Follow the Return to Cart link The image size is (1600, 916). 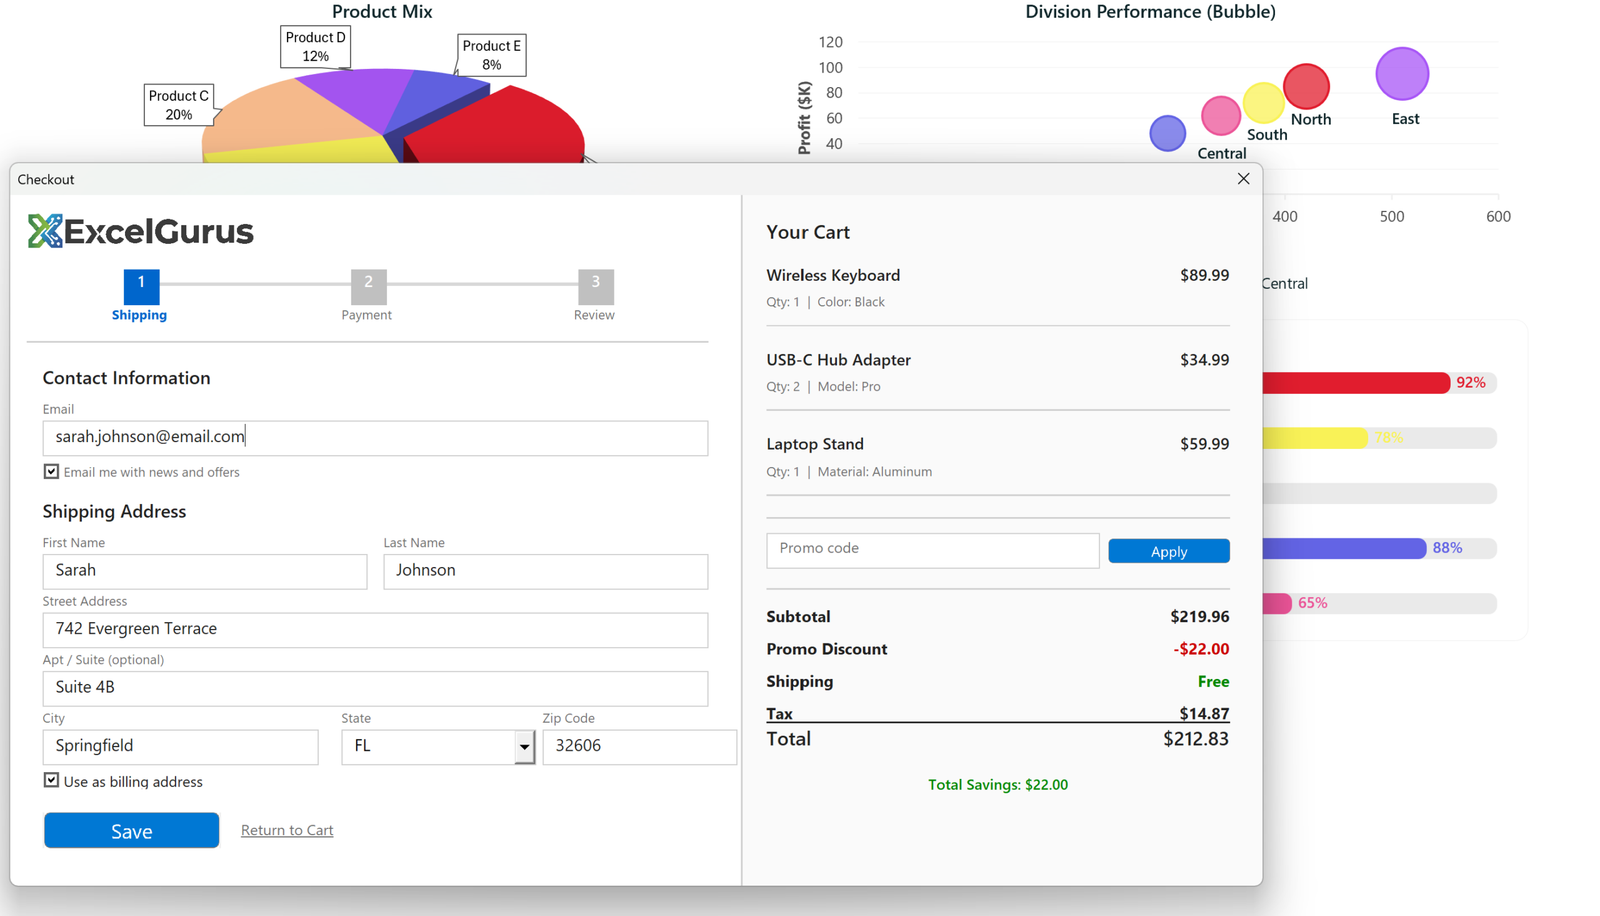click(x=287, y=830)
